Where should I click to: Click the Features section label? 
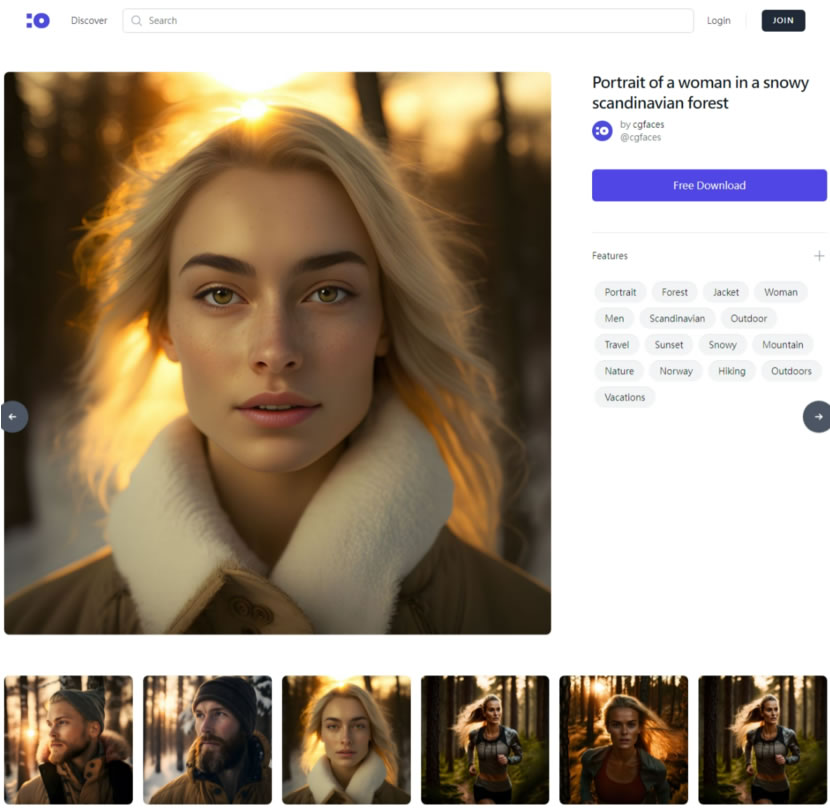tap(609, 256)
